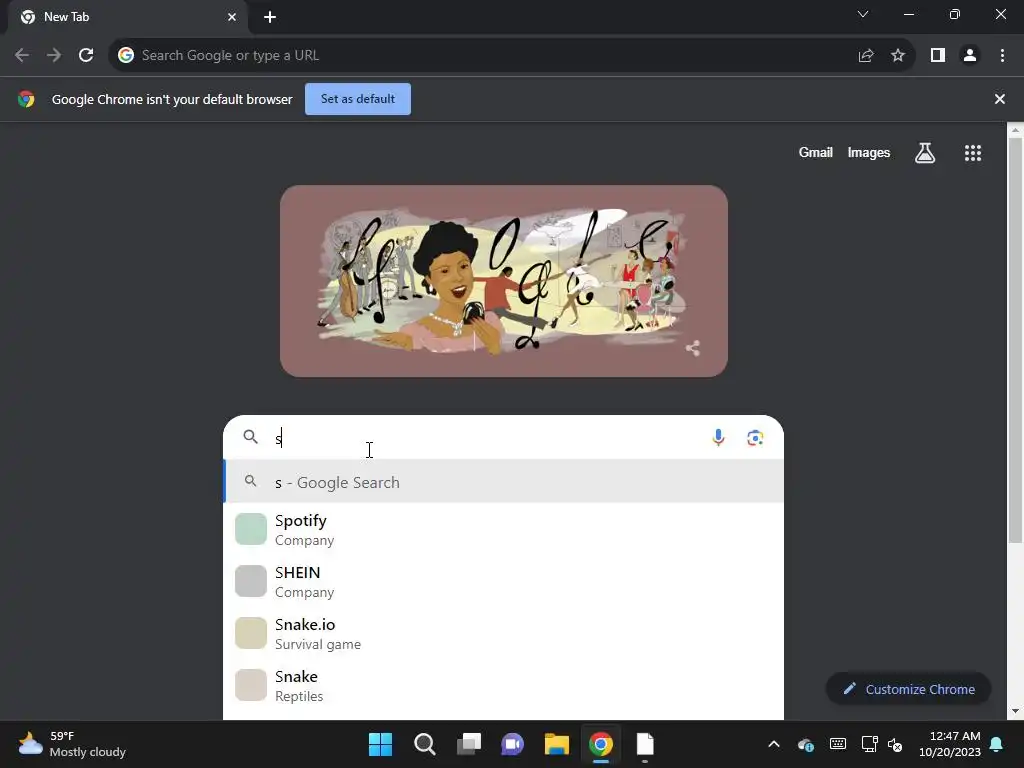Open the clock showing 12:47 AM
Screen dimensions: 1024x768
[x=950, y=744]
